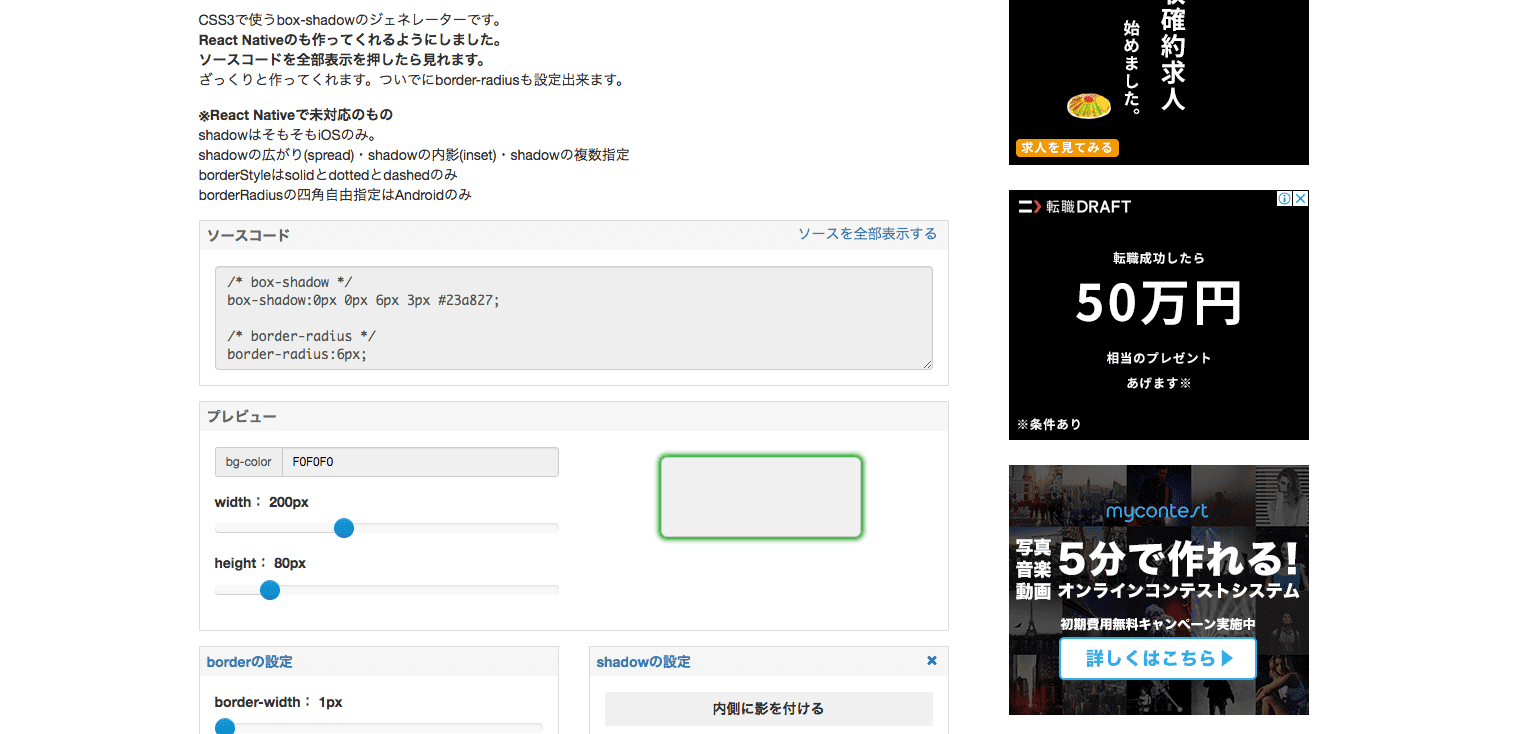Click the 50万円 text in 転職DRAFT ad
The image size is (1537, 734).
[x=1158, y=304]
